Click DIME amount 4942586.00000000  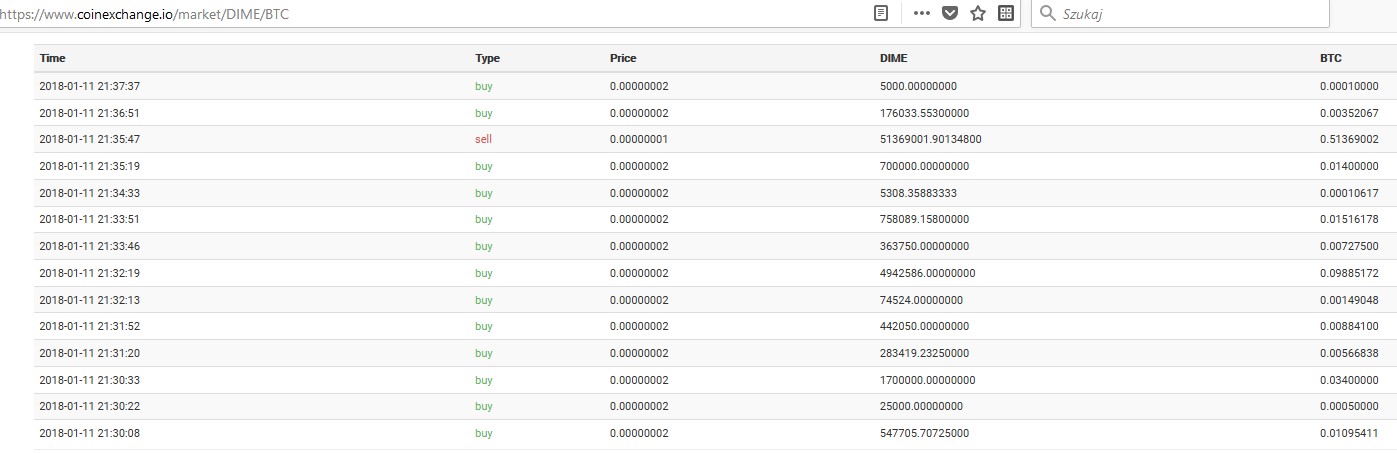927,273
